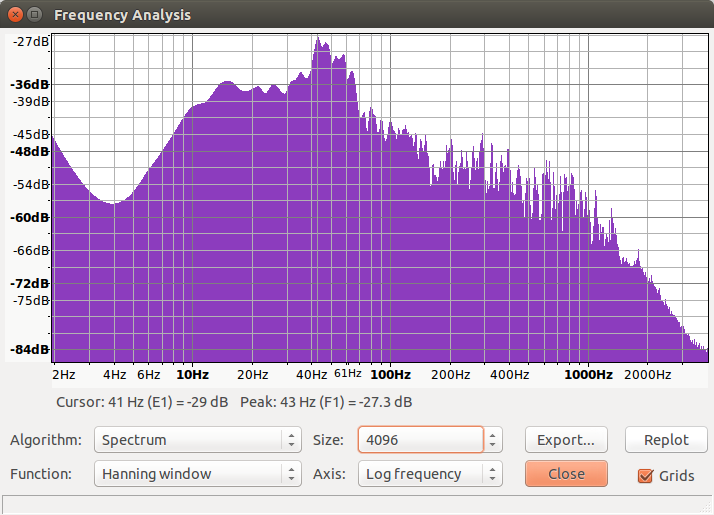714x515 pixels.
Task: Open the Algorithm dropdown showing Spectrum
Action: (x=198, y=439)
